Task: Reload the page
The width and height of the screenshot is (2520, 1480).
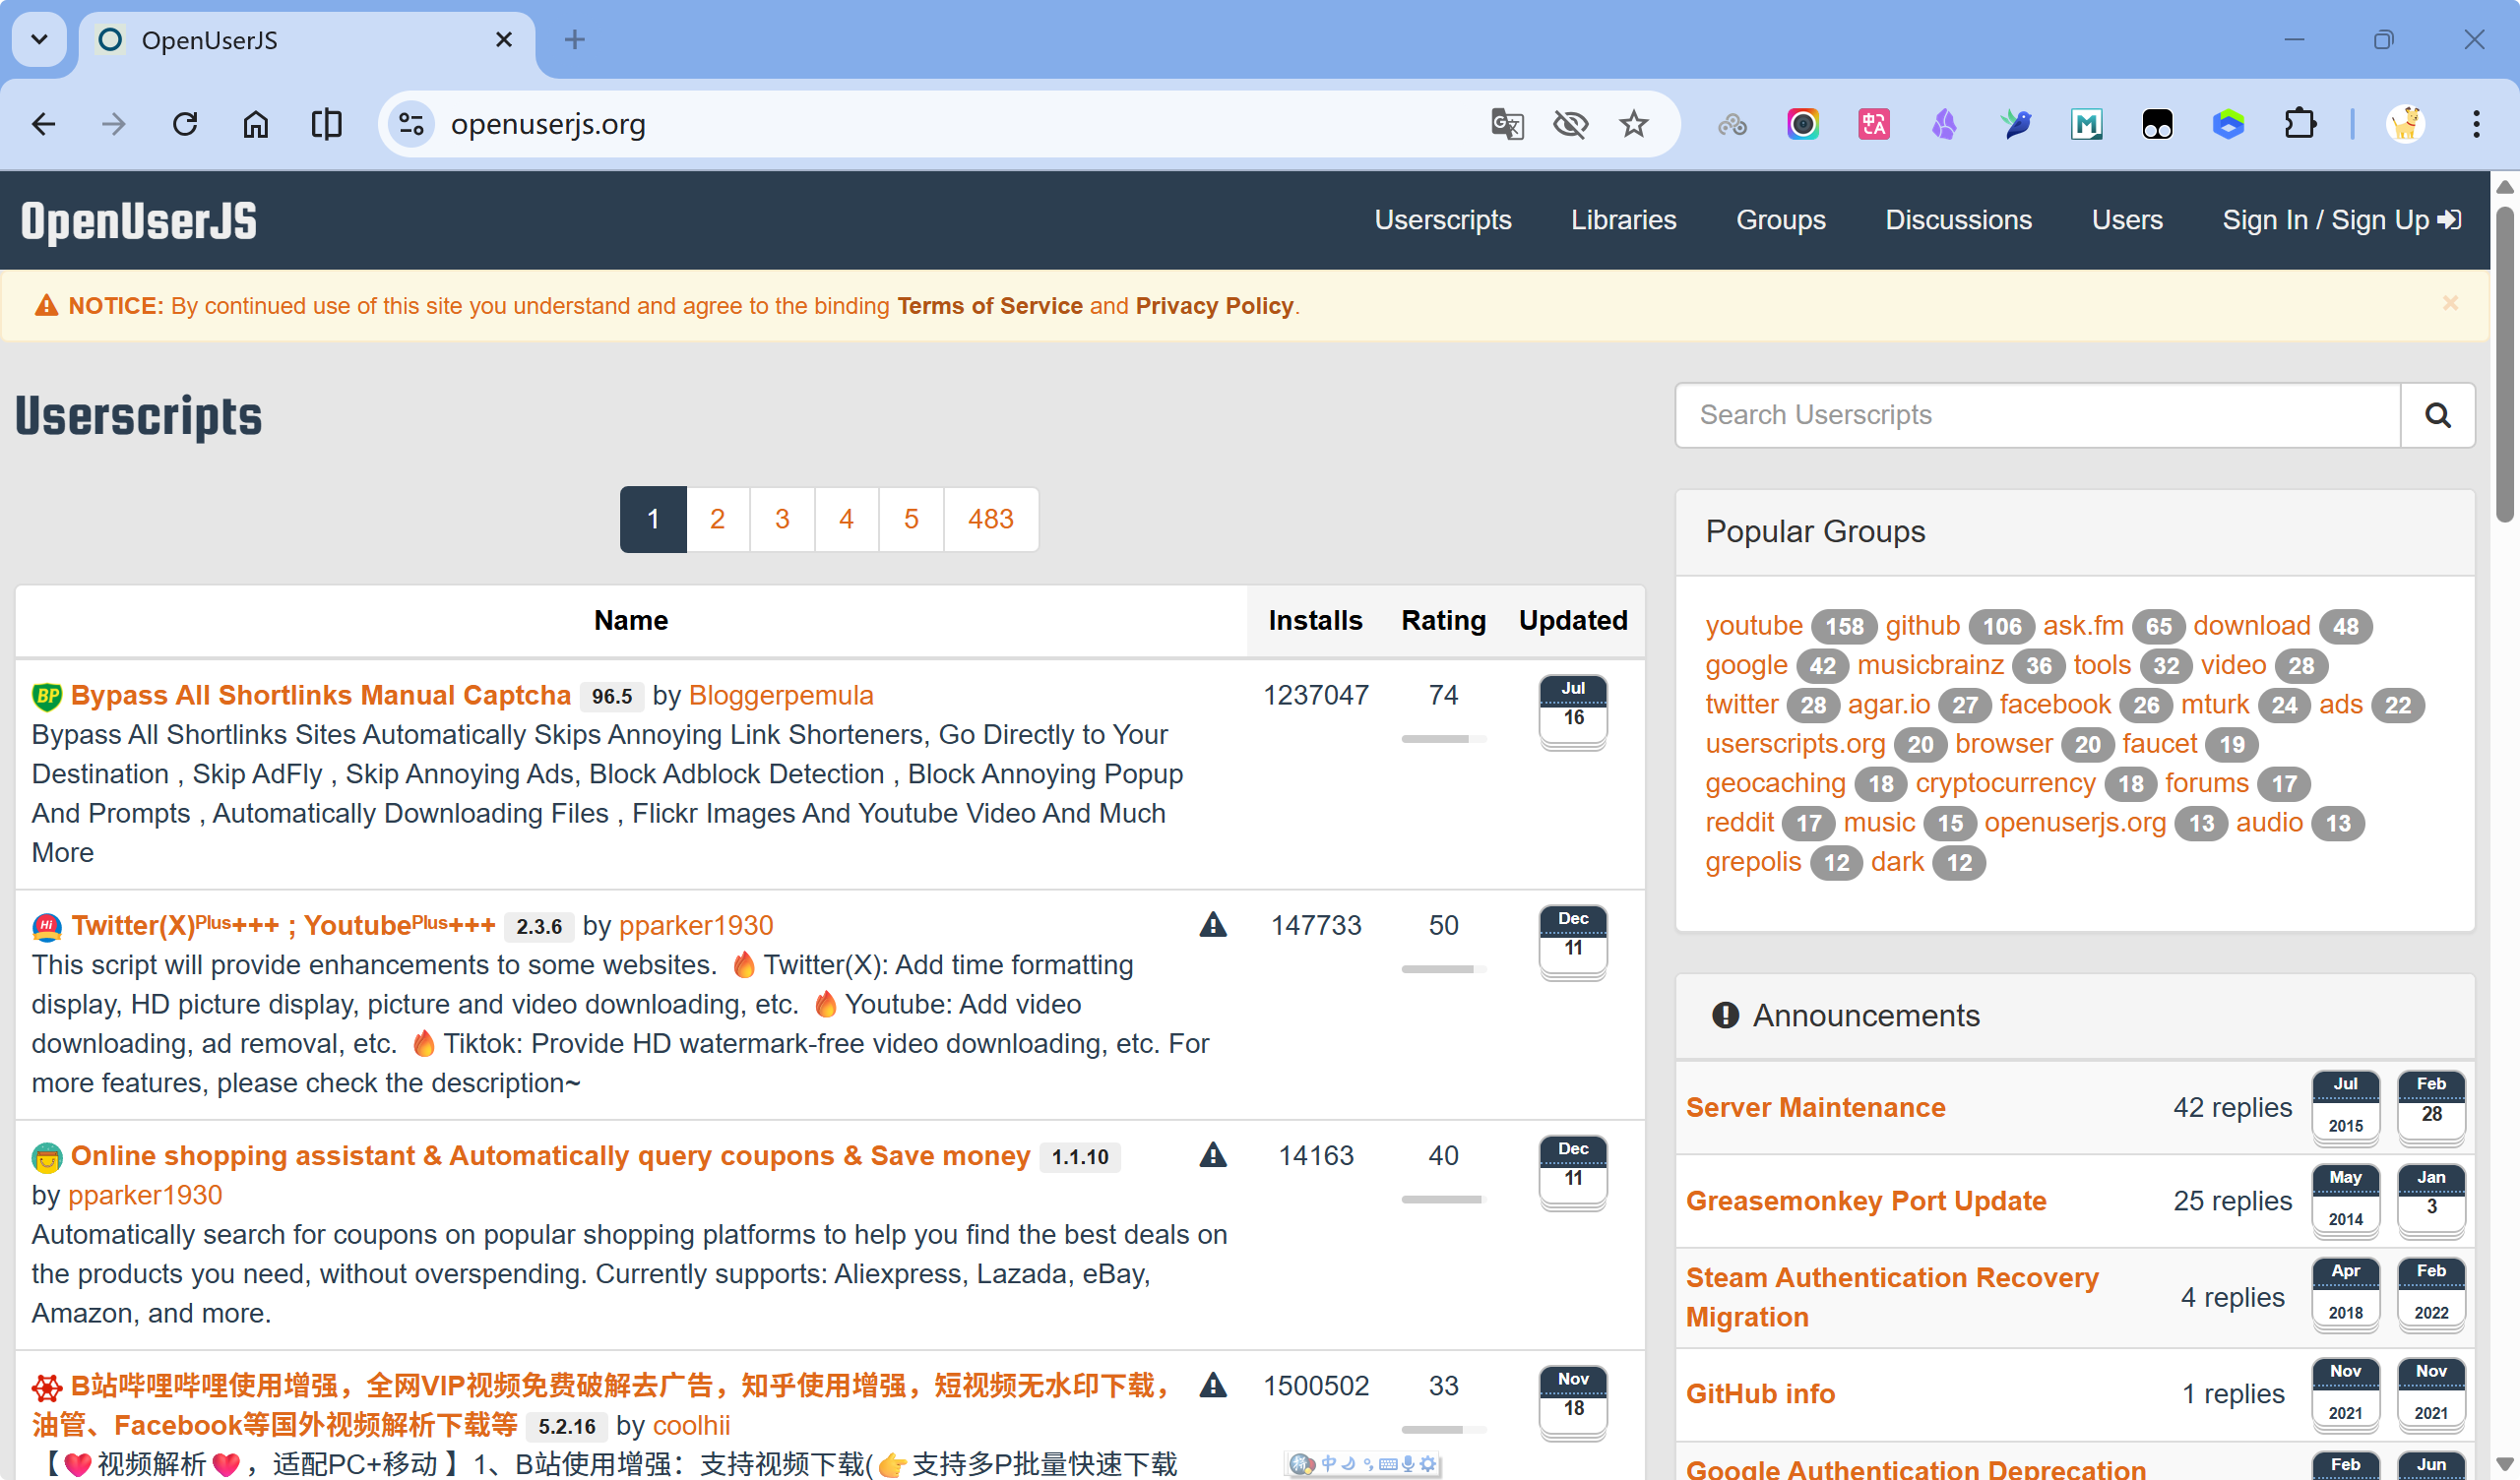Action: coord(185,124)
